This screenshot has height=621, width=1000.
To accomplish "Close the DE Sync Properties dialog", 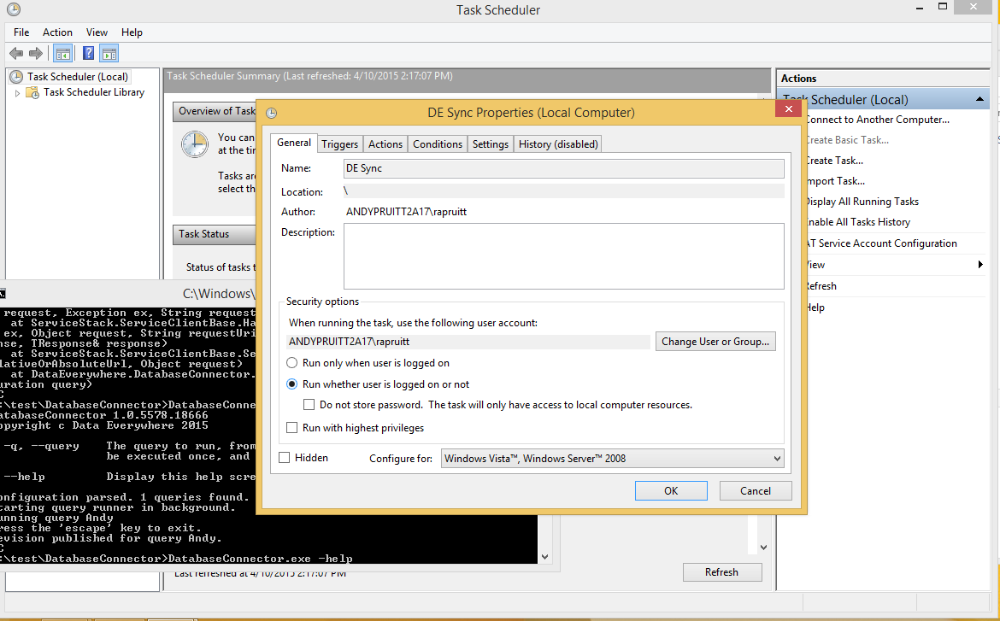I will click(788, 109).
